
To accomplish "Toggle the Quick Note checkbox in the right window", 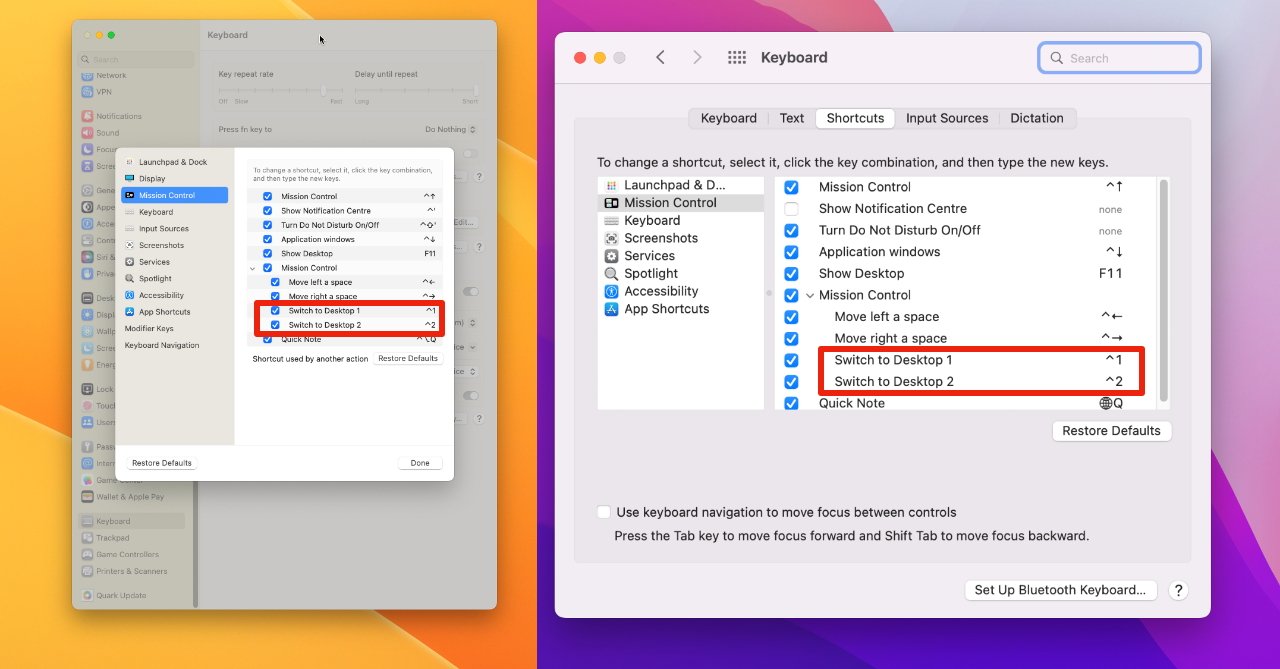I will [x=791, y=403].
